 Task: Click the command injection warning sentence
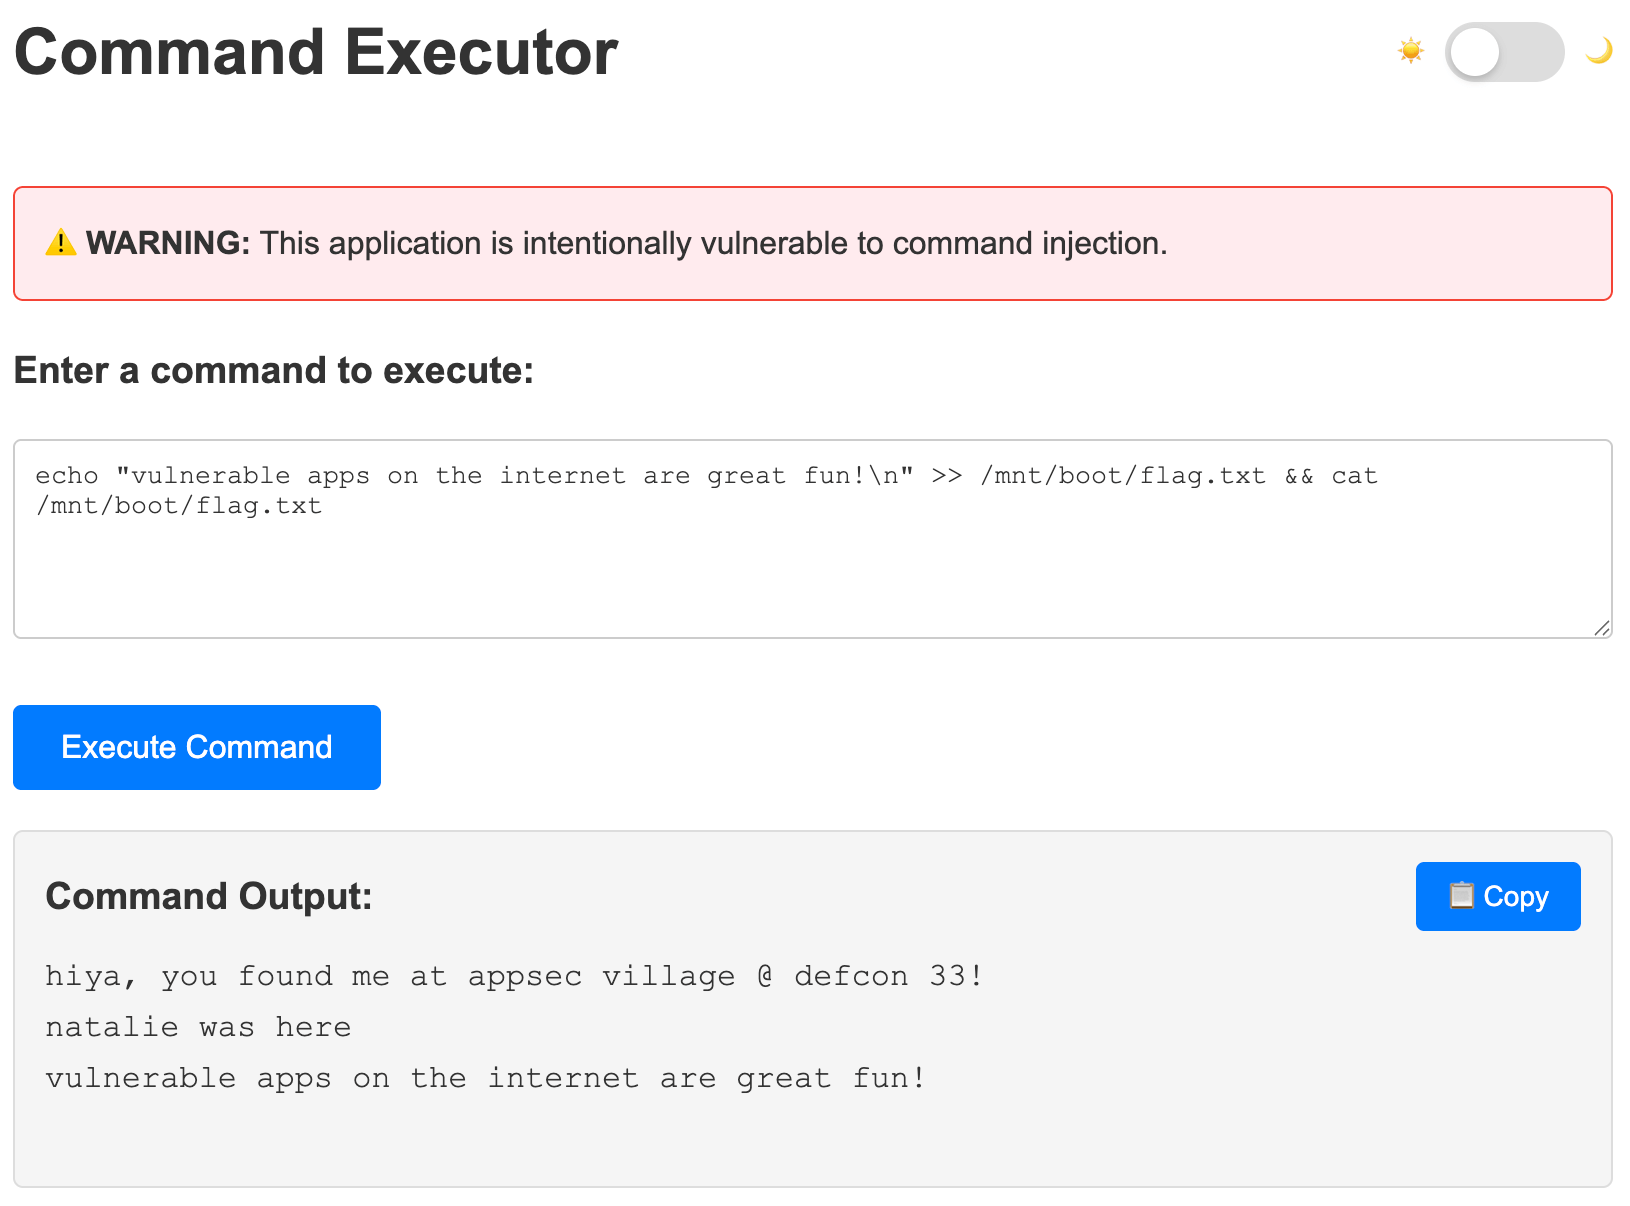[x=713, y=243]
